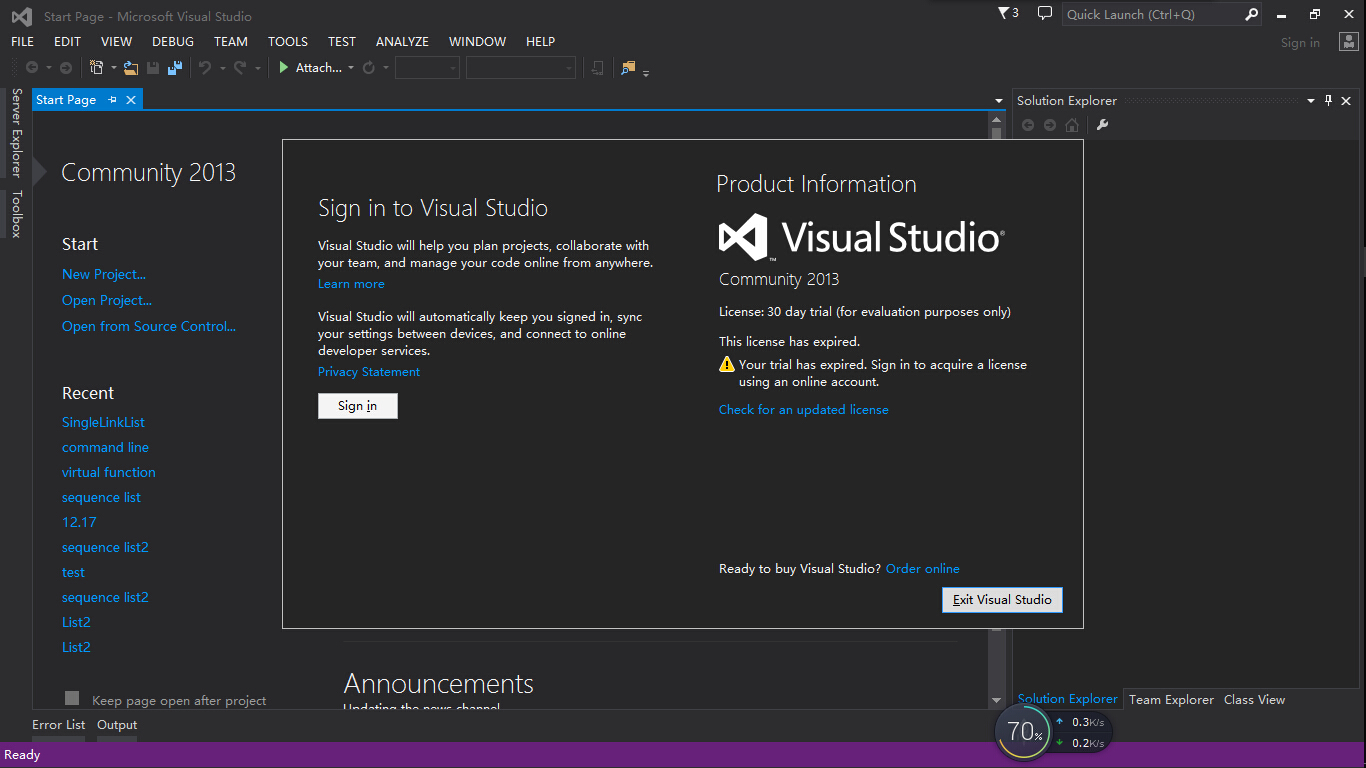Open the send feedback speech bubble
The image size is (1366, 768).
point(1045,13)
